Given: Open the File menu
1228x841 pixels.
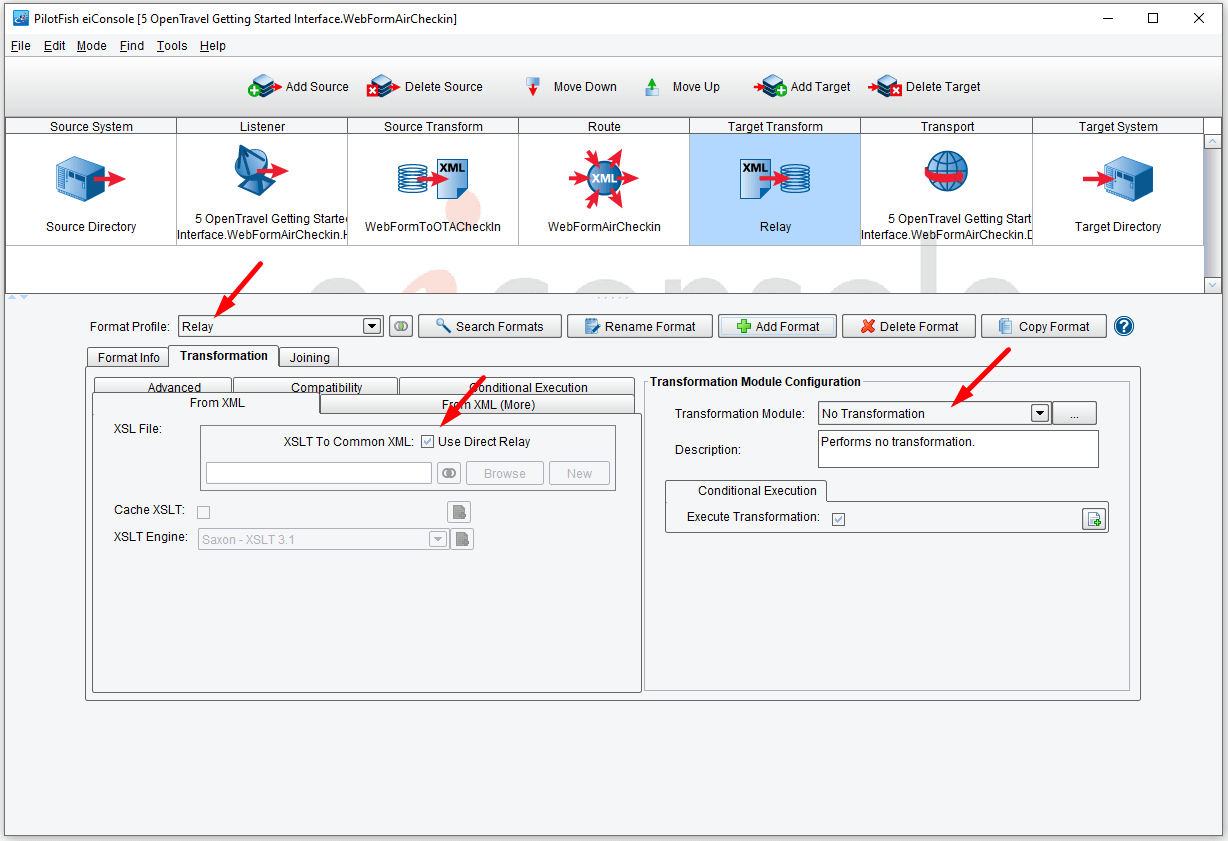Looking at the screenshot, I should click(20, 46).
